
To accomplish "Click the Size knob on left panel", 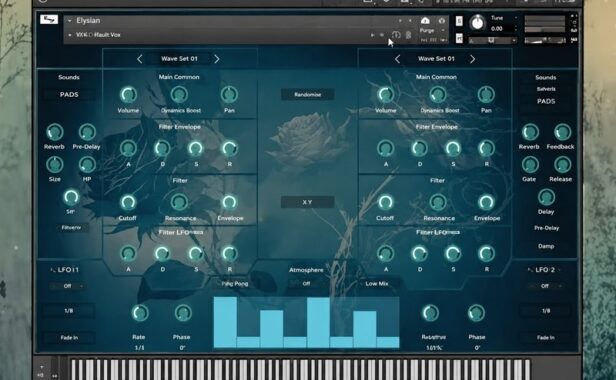I will pyautogui.click(x=55, y=165).
